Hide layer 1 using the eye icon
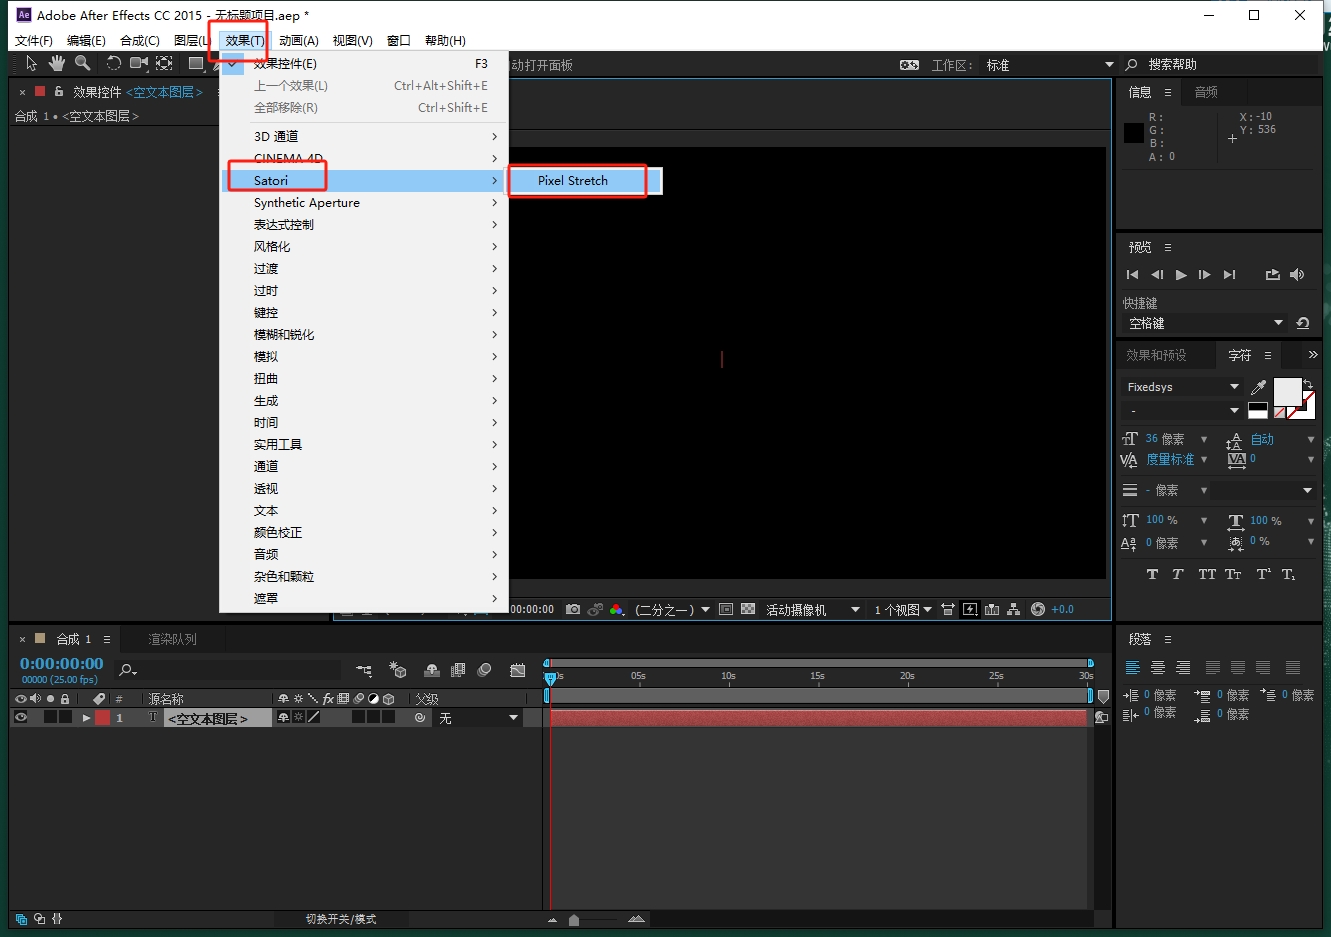 (x=20, y=717)
